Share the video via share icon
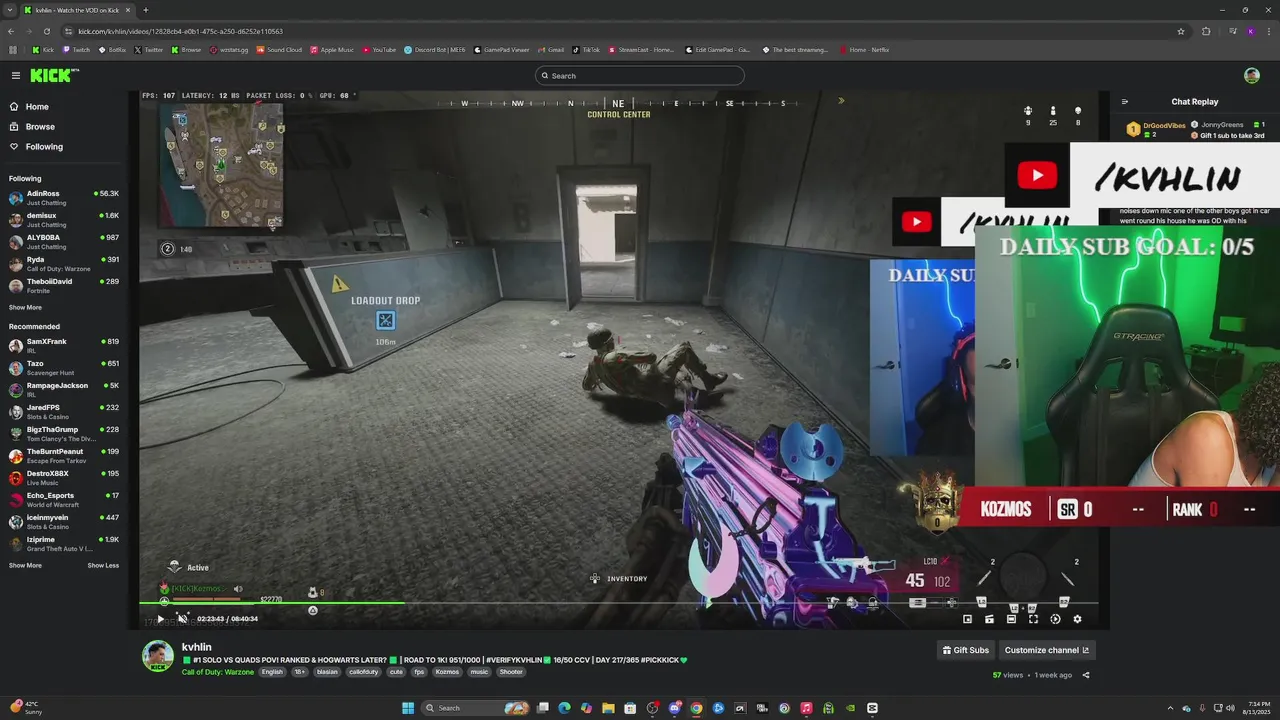Viewport: 1280px width, 720px height. 1086,675
